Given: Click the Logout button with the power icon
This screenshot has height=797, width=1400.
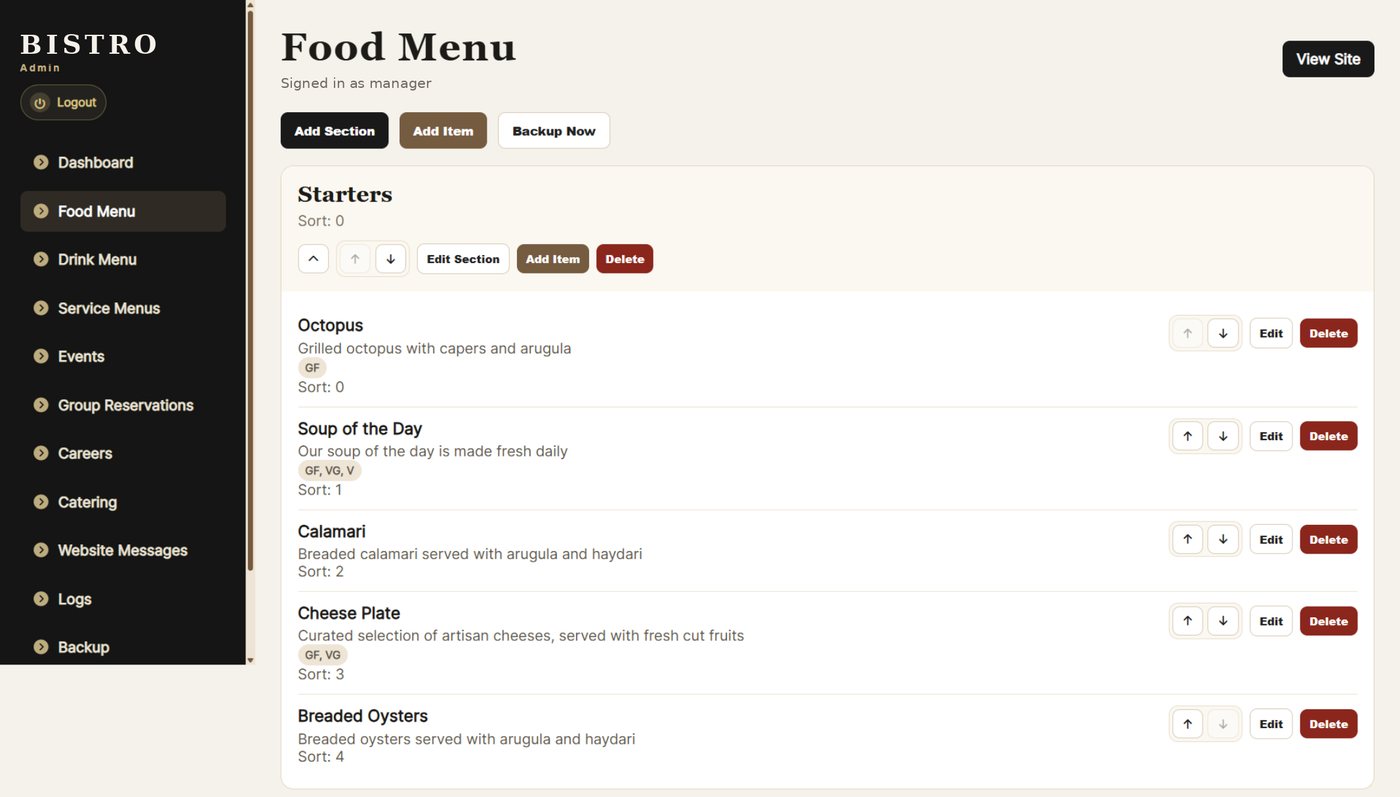Looking at the screenshot, I should click(63, 102).
